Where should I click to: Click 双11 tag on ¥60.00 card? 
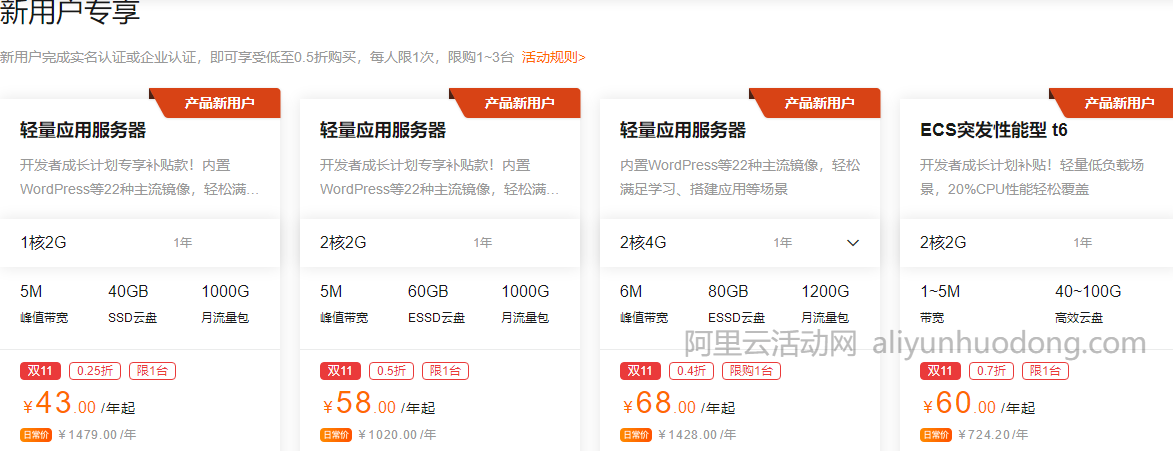[x=941, y=370]
